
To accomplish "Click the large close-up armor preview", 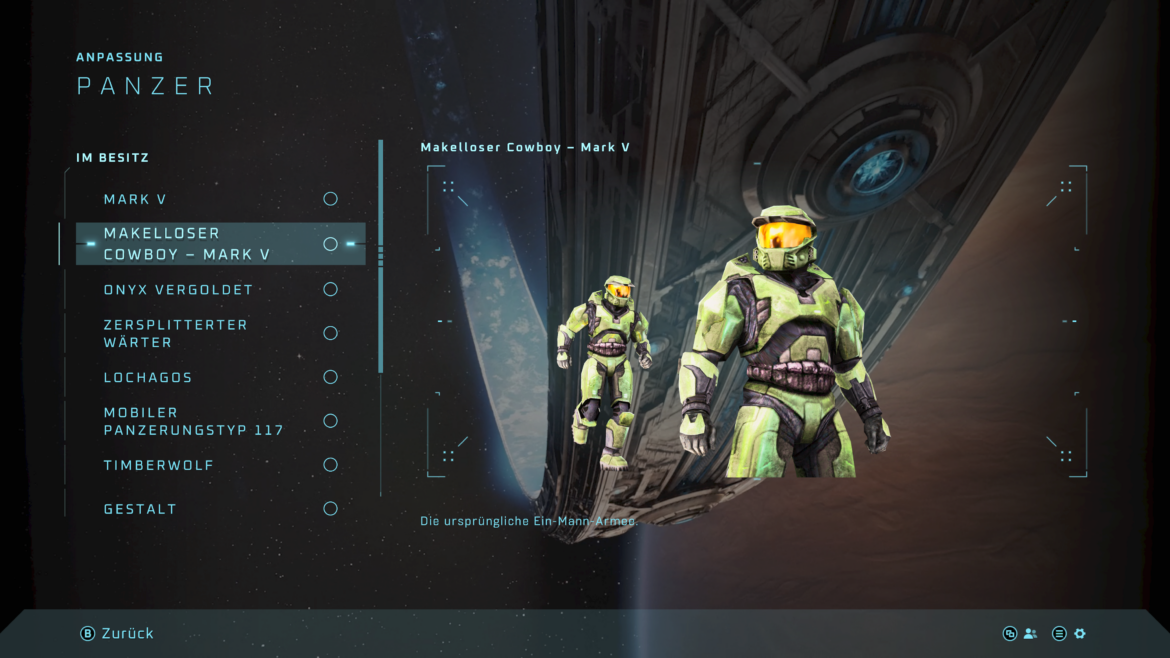I will pos(783,342).
